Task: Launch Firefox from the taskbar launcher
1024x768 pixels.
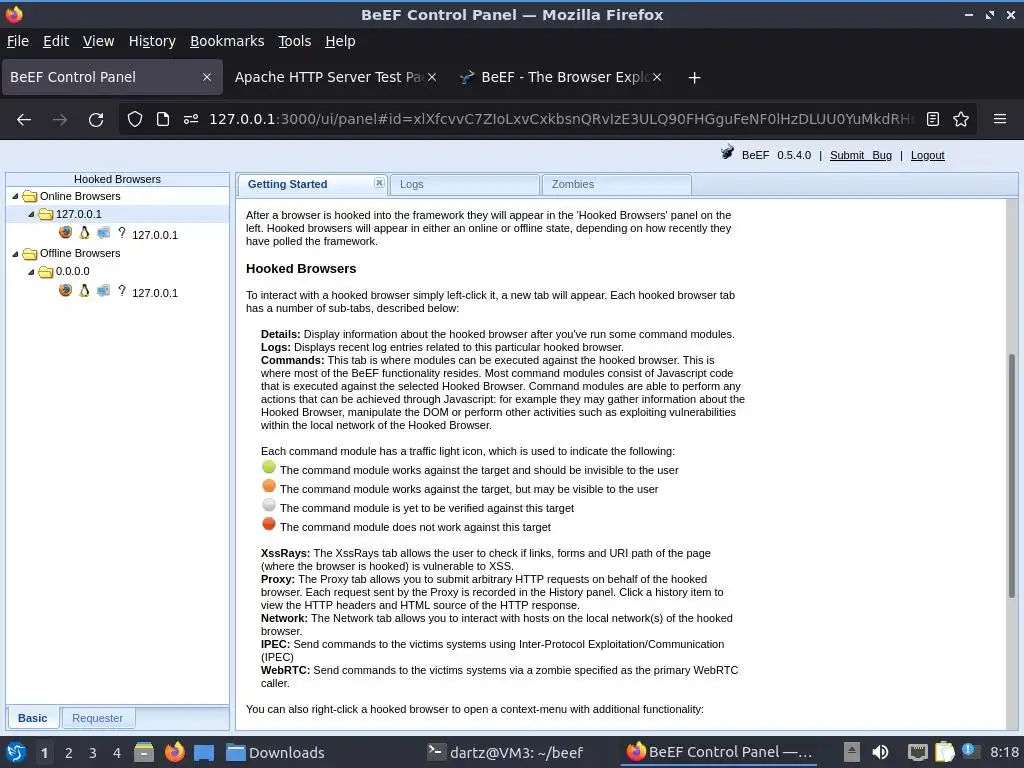Action: tap(174, 752)
